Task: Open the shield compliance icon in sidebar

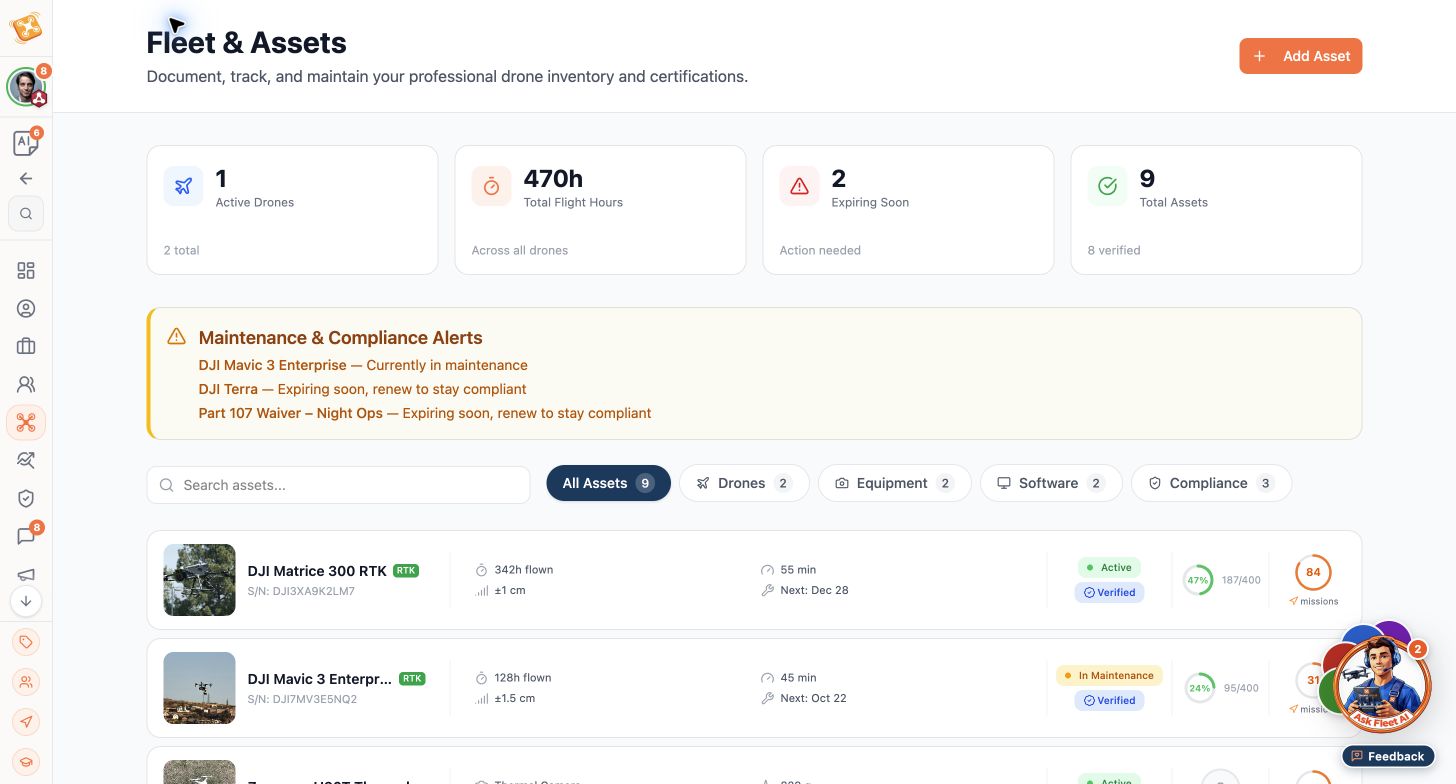Action: pyautogui.click(x=26, y=498)
